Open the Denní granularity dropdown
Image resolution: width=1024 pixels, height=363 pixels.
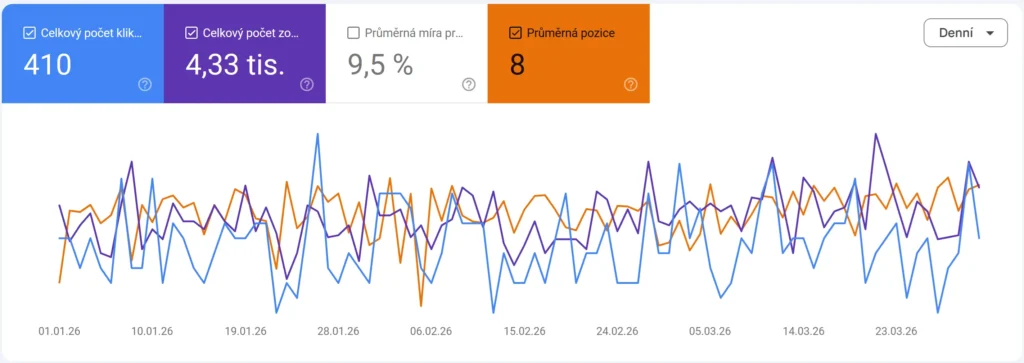965,33
